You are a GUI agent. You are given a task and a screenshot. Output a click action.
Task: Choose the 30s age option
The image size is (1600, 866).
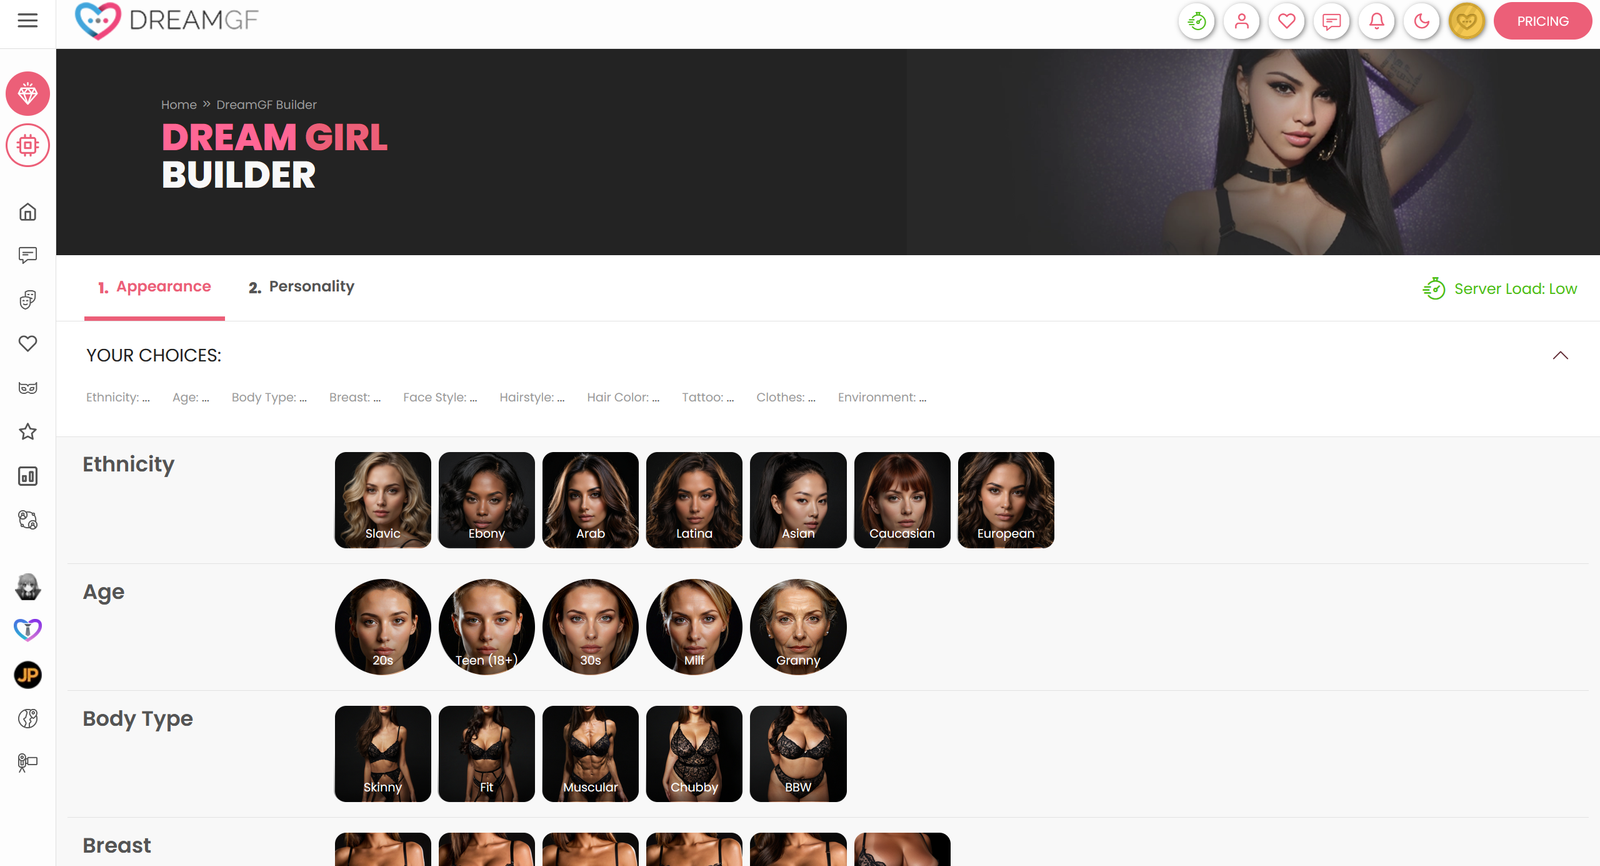pos(591,627)
